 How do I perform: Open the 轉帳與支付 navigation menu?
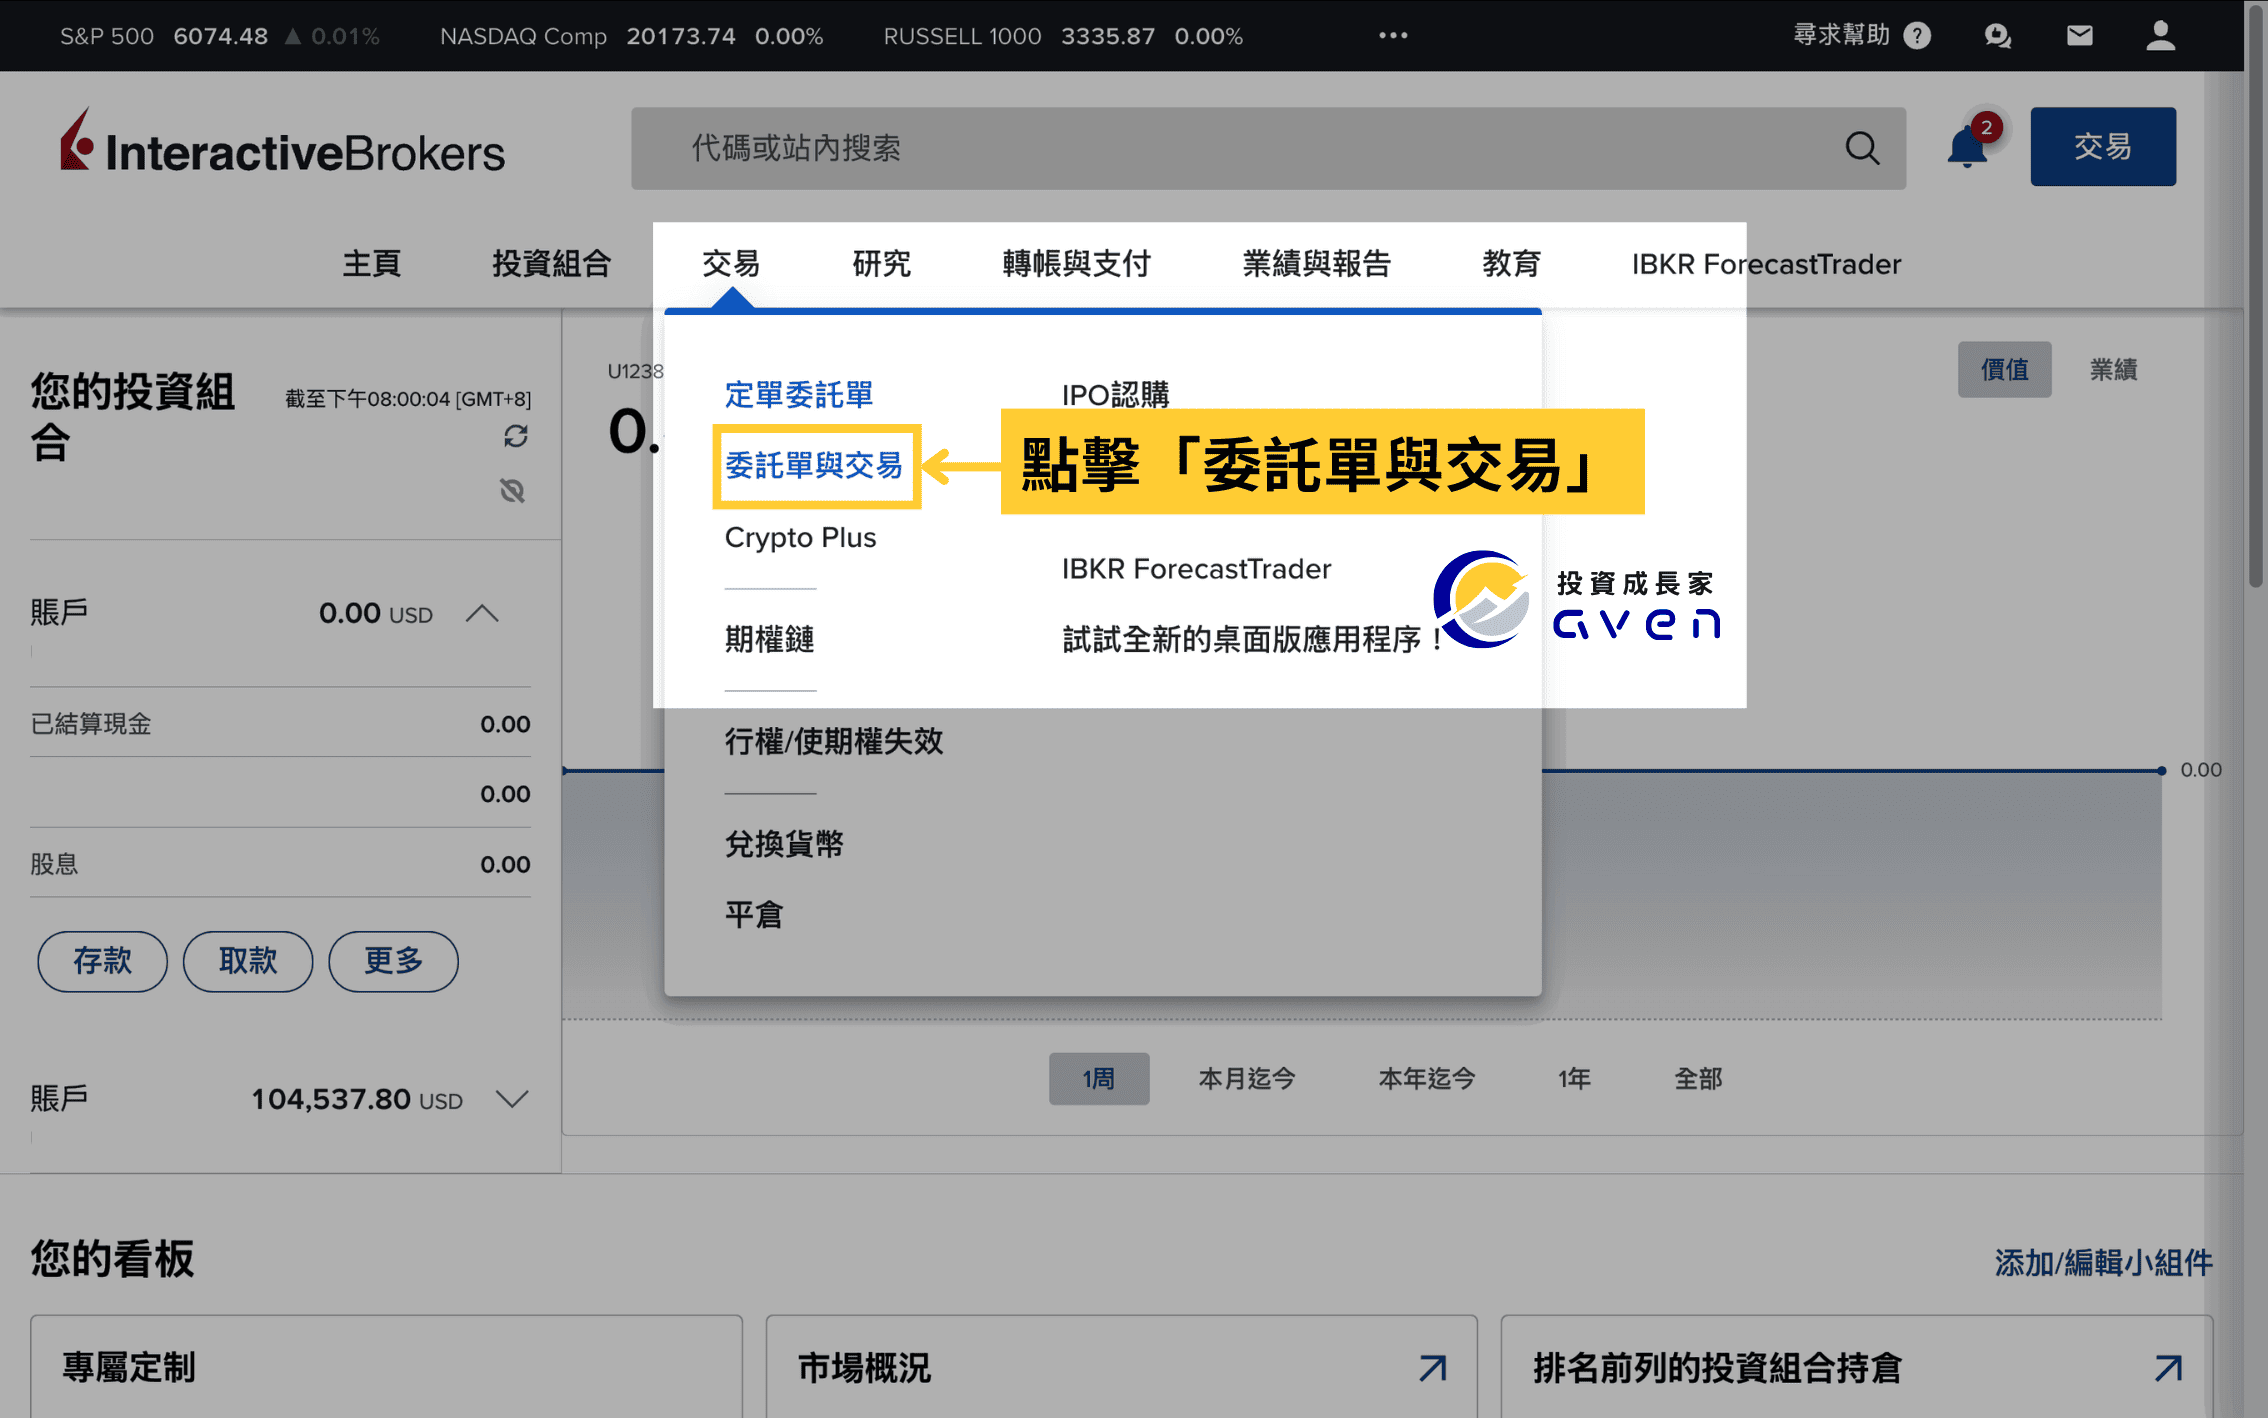click(x=1077, y=264)
